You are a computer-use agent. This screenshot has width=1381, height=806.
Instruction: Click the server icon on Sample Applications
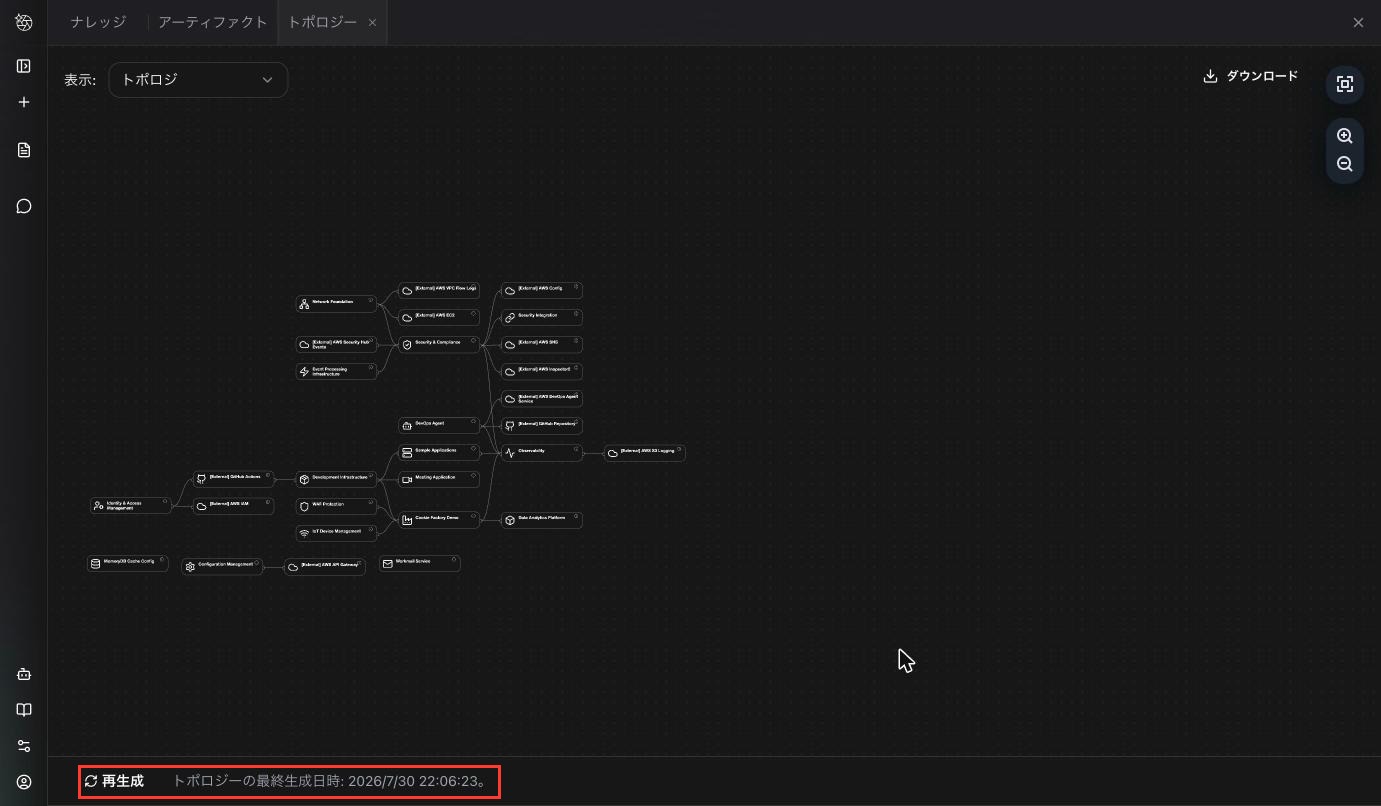pyautogui.click(x=407, y=453)
